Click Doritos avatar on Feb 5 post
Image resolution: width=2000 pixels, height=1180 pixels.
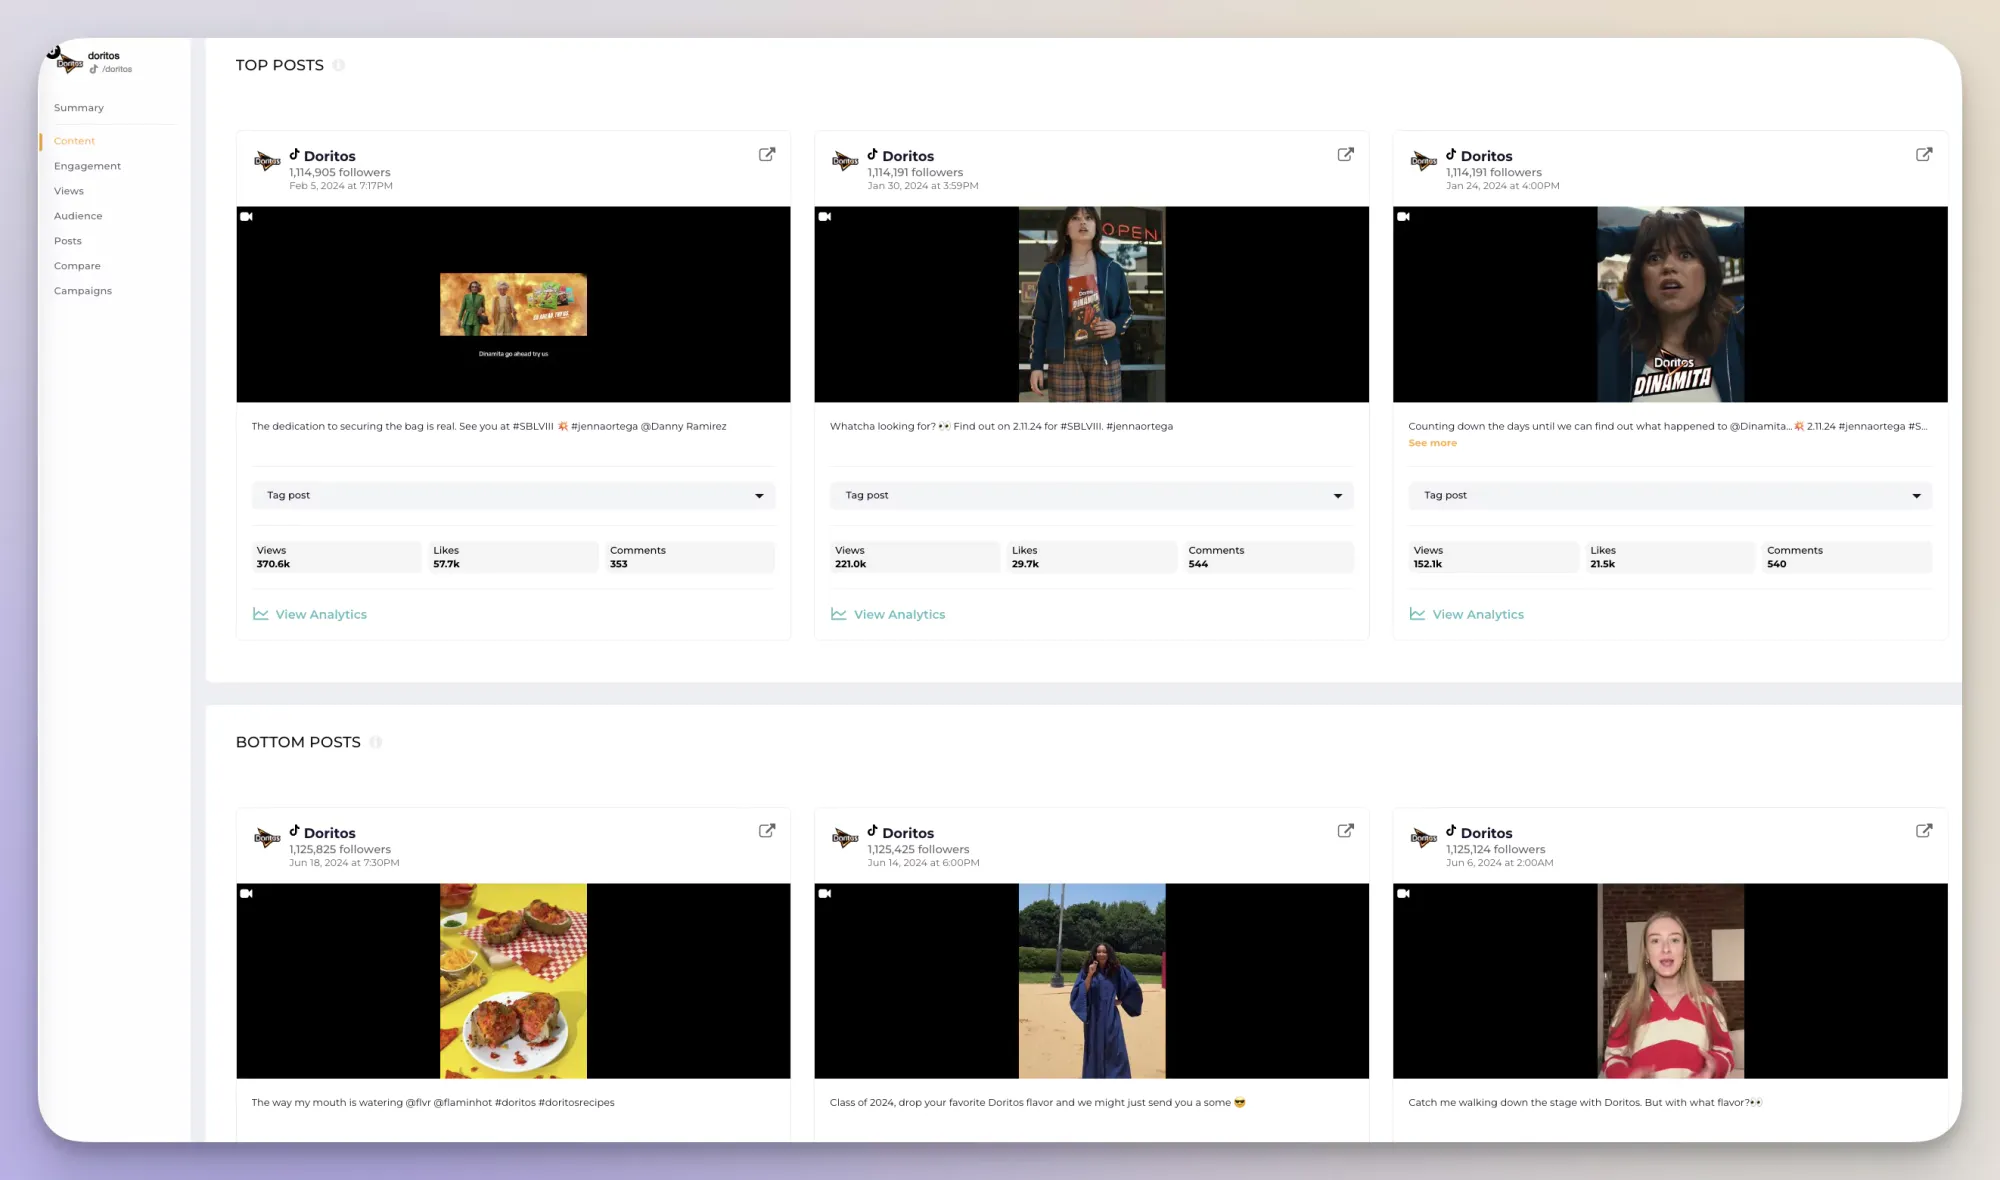(x=267, y=161)
